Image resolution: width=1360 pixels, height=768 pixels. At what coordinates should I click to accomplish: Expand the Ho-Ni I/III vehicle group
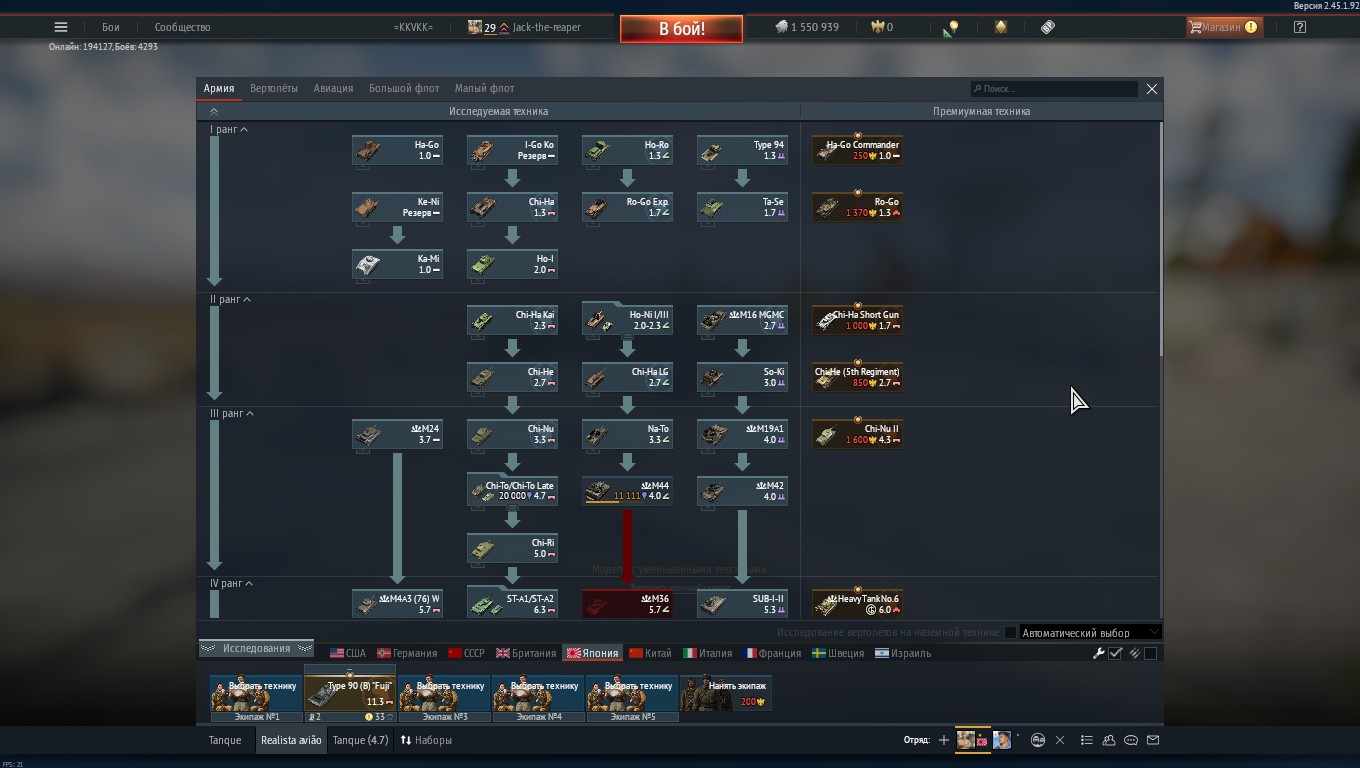pyautogui.click(x=627, y=320)
